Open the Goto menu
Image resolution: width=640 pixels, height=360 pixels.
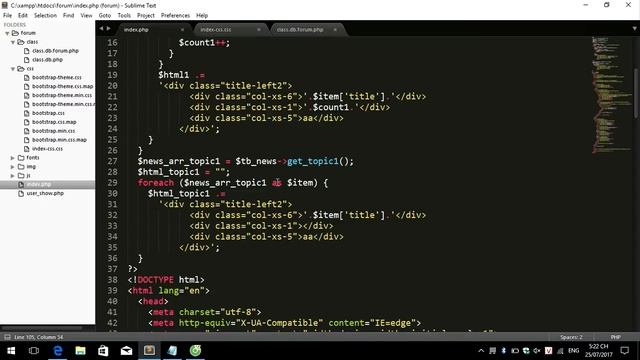(105, 16)
